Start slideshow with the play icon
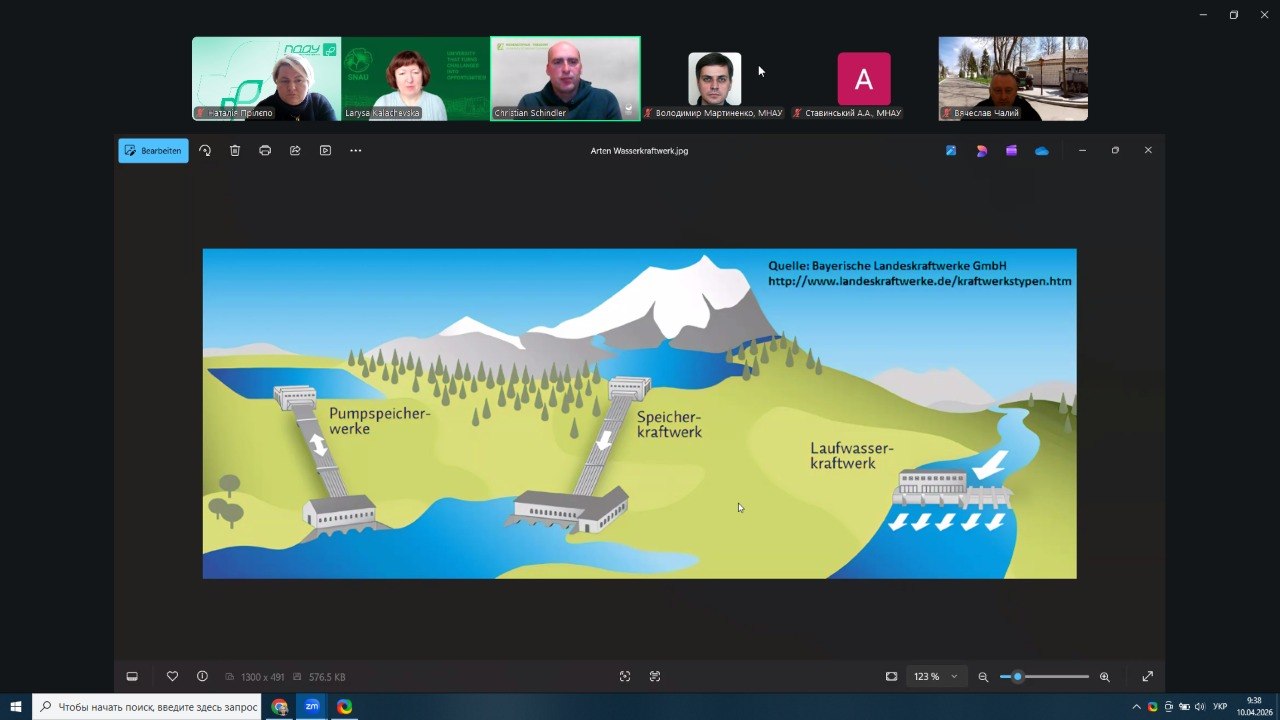This screenshot has width=1280, height=720. (325, 151)
